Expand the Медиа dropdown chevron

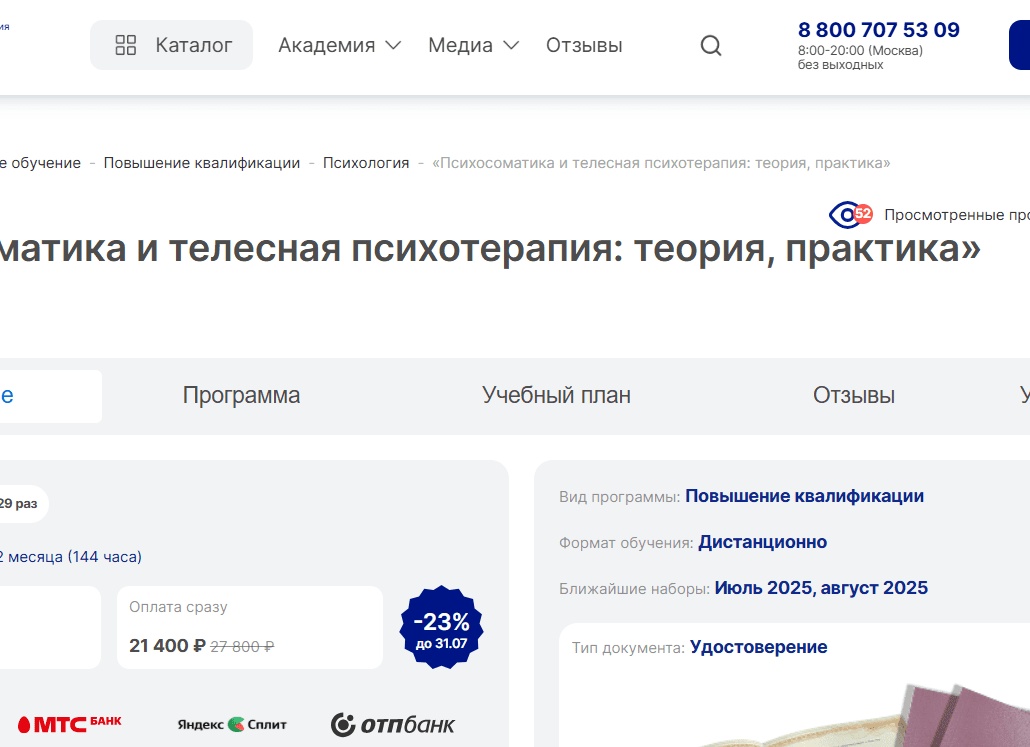click(511, 45)
